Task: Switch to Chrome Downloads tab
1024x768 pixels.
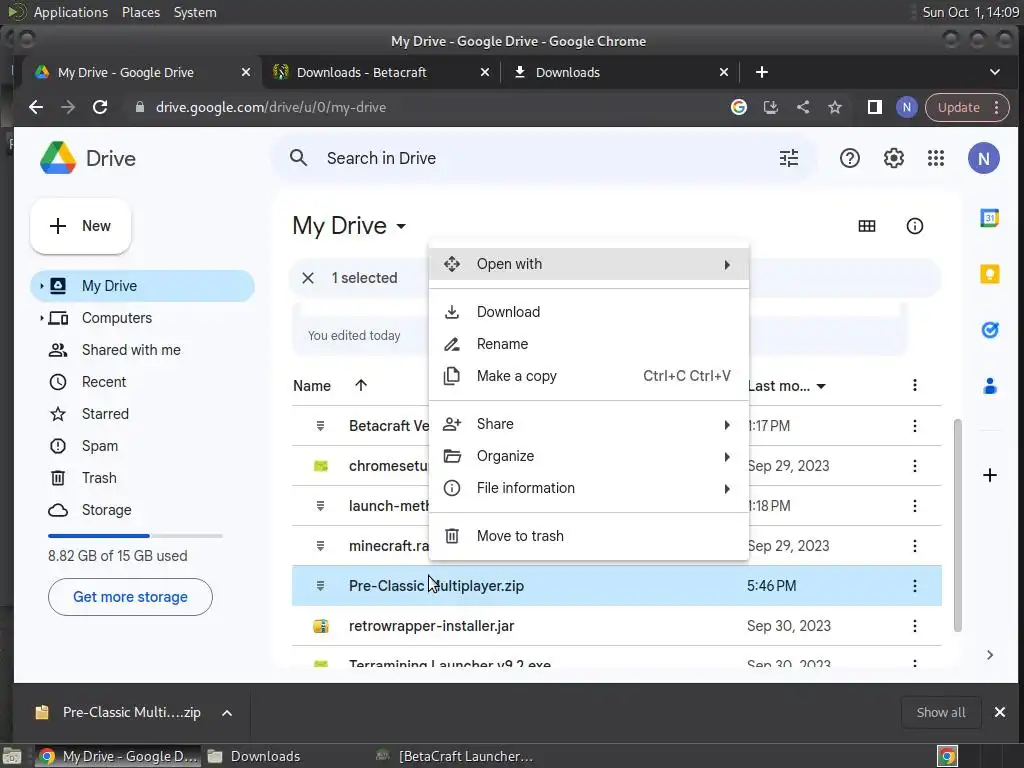Action: (620, 72)
